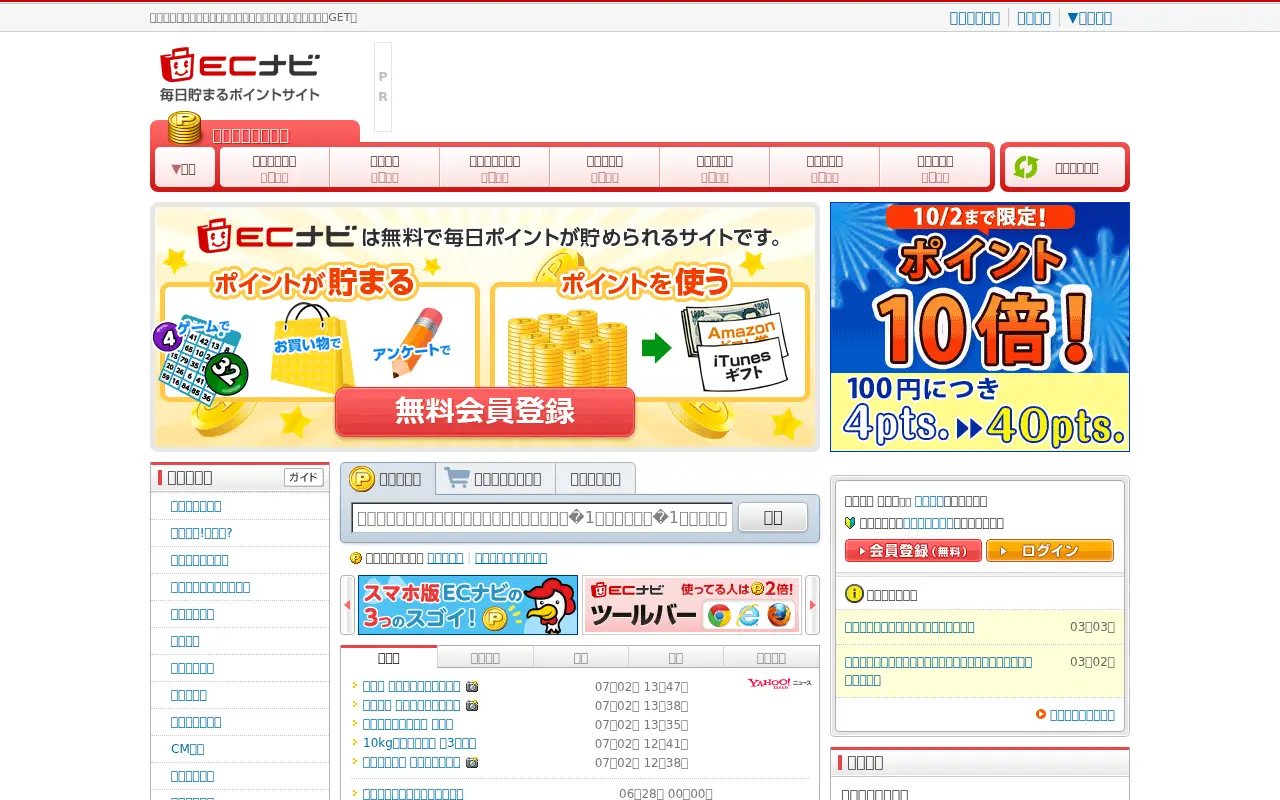Select the shopping cart search tab
The height and width of the screenshot is (800, 1280).
pos(496,479)
